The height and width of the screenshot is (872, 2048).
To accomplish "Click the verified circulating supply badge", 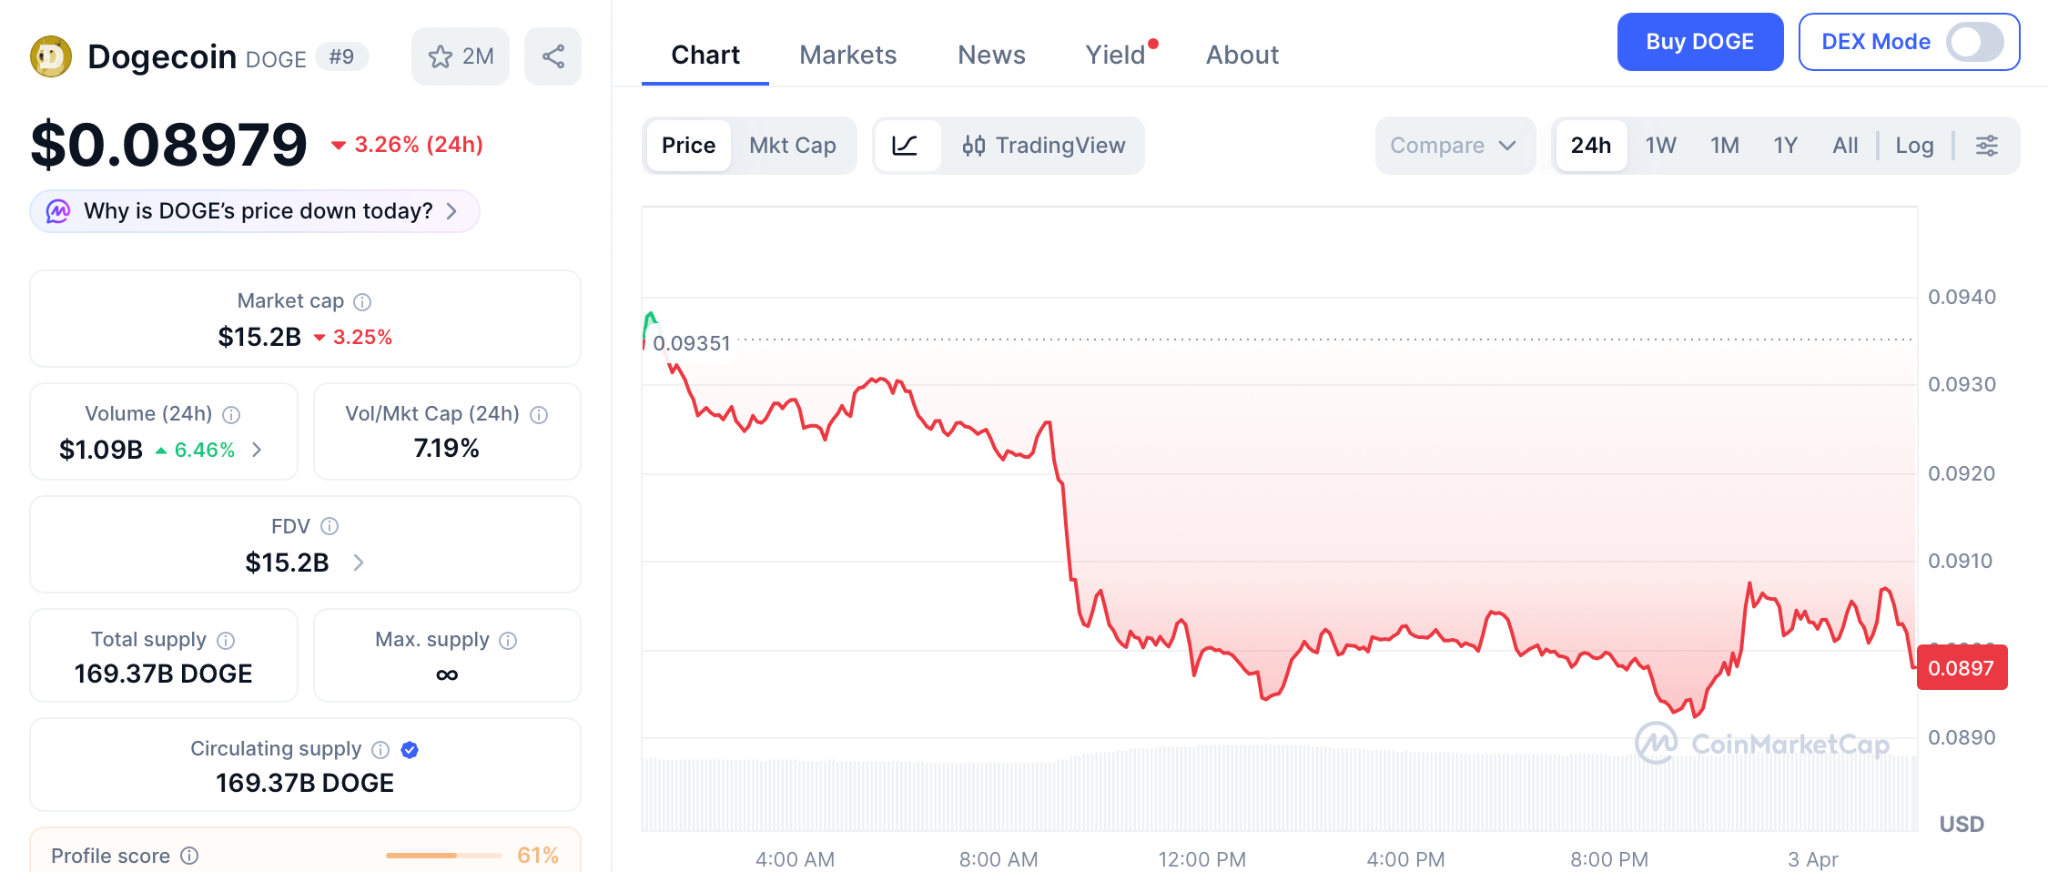I will 410,749.
